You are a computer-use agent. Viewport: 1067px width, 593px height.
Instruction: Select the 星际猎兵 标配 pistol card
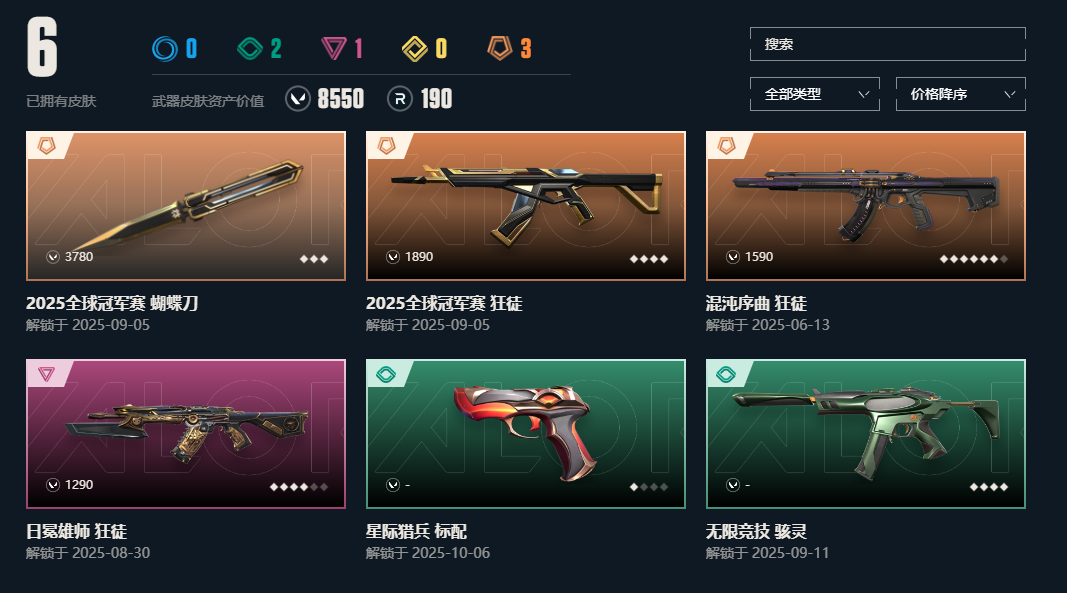click(x=525, y=434)
